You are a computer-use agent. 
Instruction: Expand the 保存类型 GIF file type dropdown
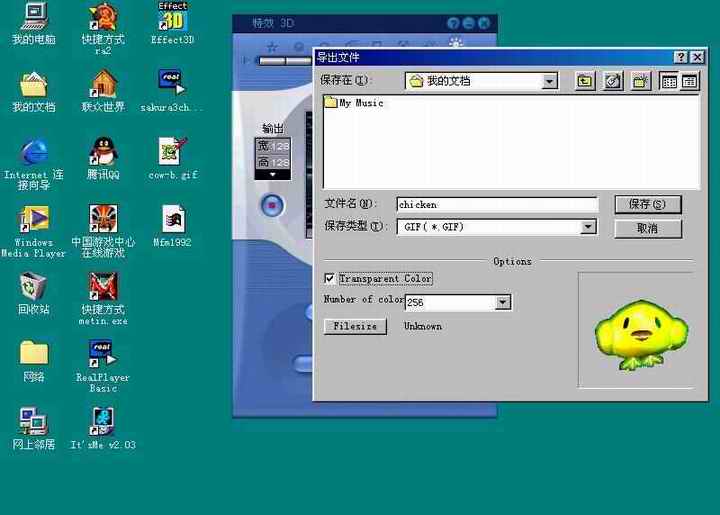point(588,227)
